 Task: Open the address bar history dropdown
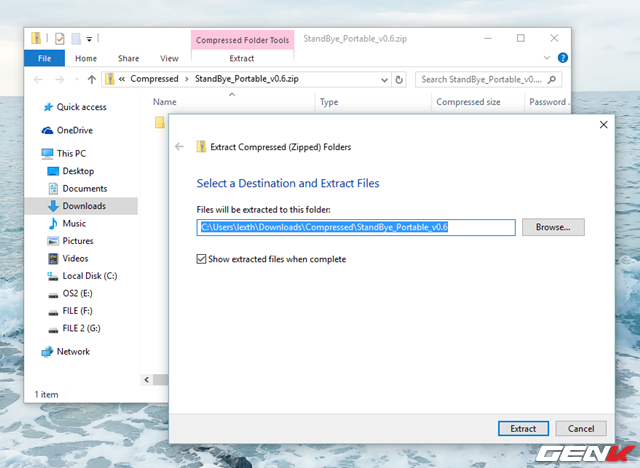[x=384, y=79]
